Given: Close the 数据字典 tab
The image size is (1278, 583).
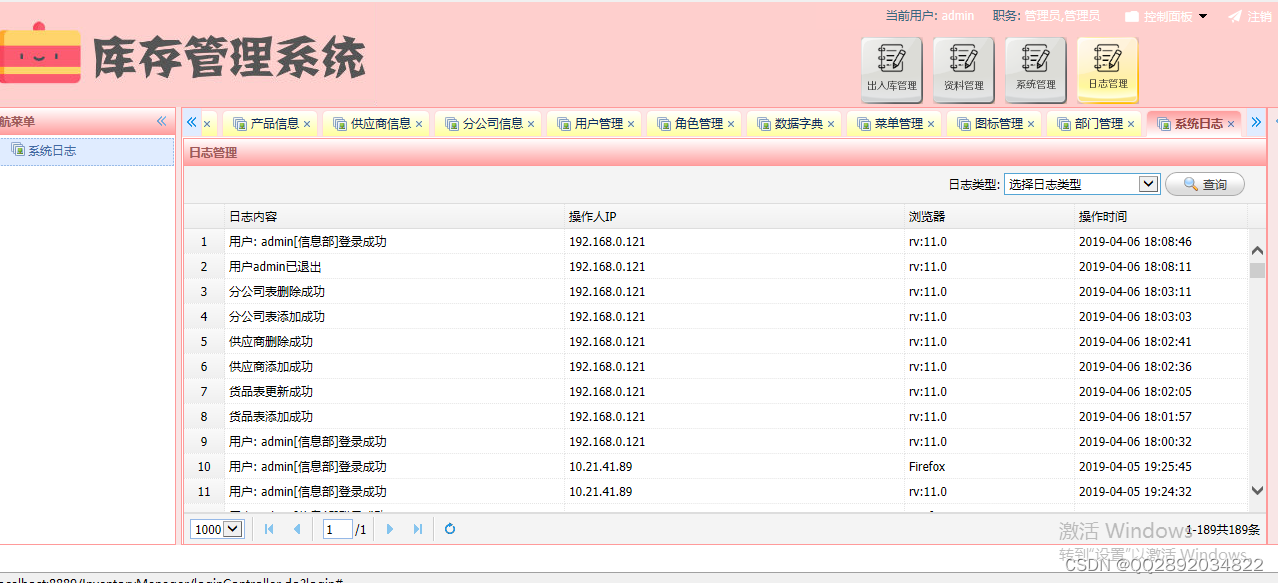Looking at the screenshot, I should coord(831,122).
